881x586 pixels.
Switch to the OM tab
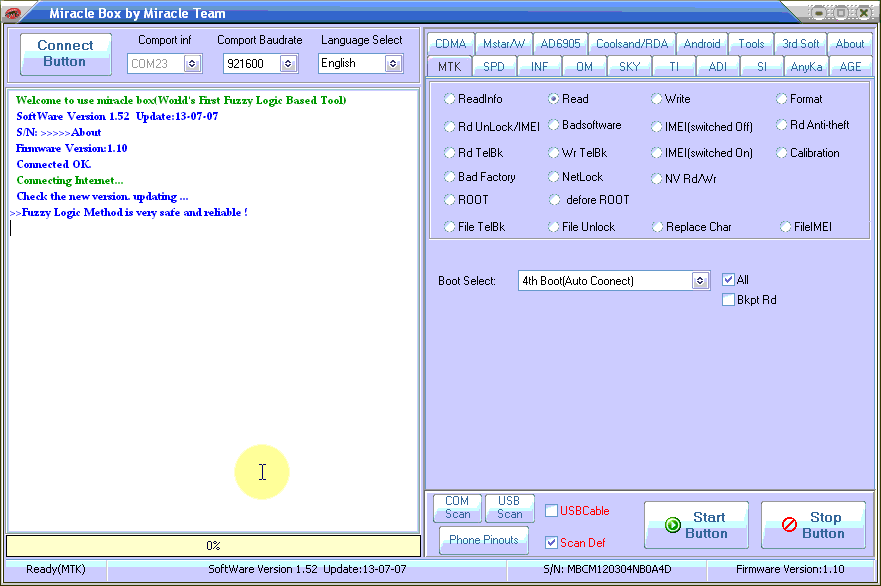[x=584, y=67]
